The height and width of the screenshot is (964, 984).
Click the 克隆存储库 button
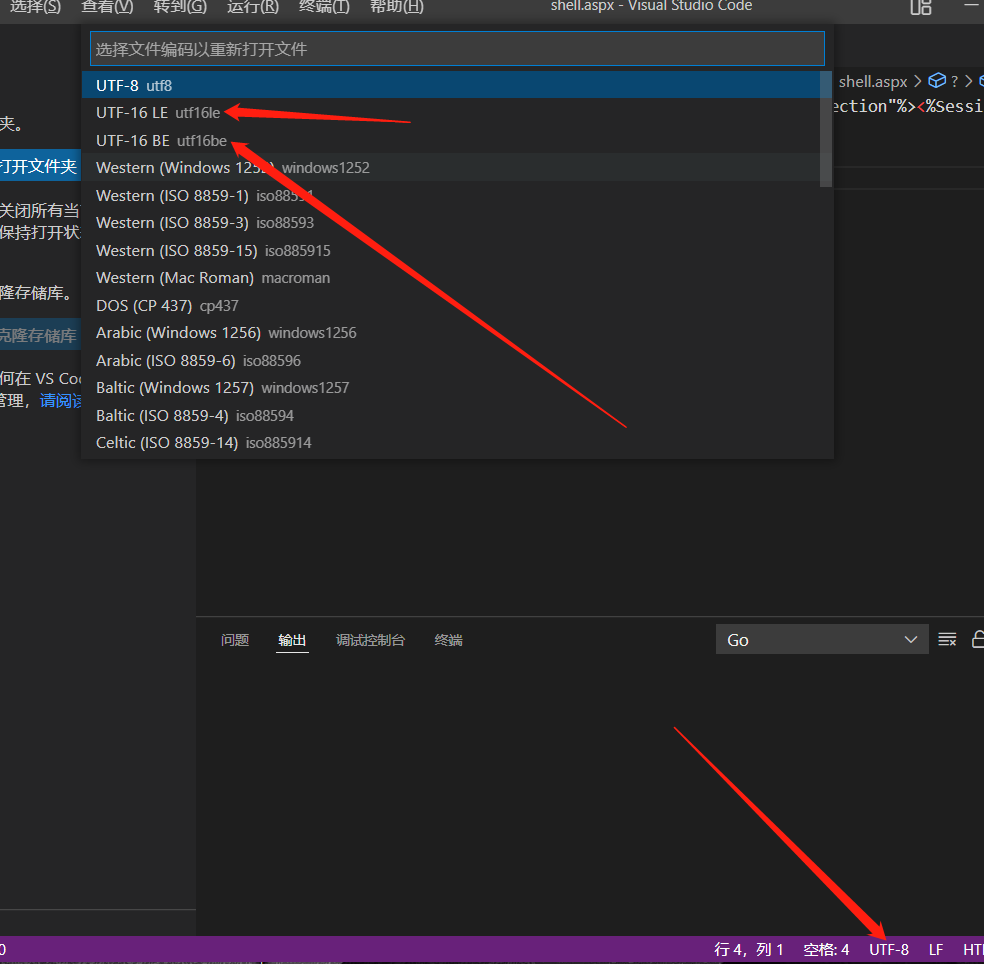click(x=40, y=335)
